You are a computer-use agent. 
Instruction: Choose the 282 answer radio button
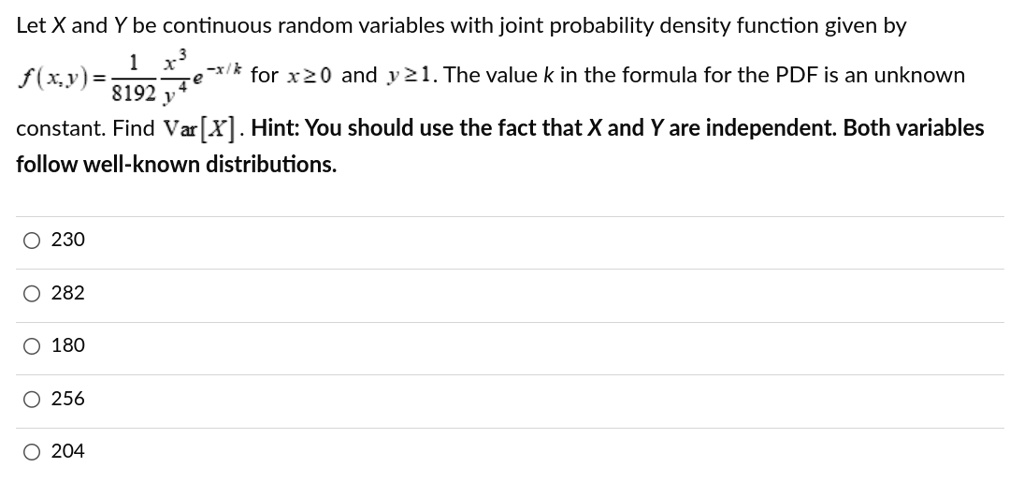click(32, 295)
